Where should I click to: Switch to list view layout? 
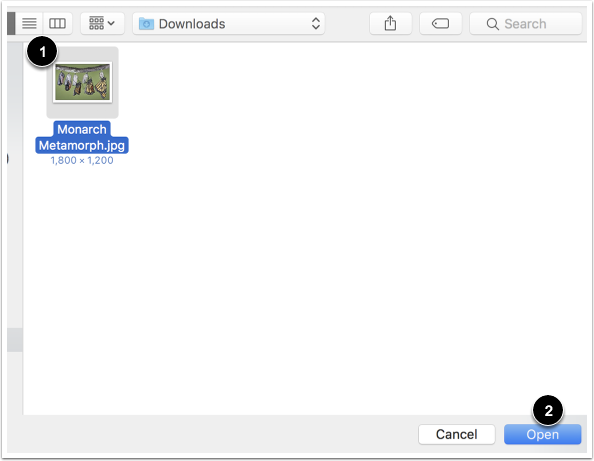(29, 23)
